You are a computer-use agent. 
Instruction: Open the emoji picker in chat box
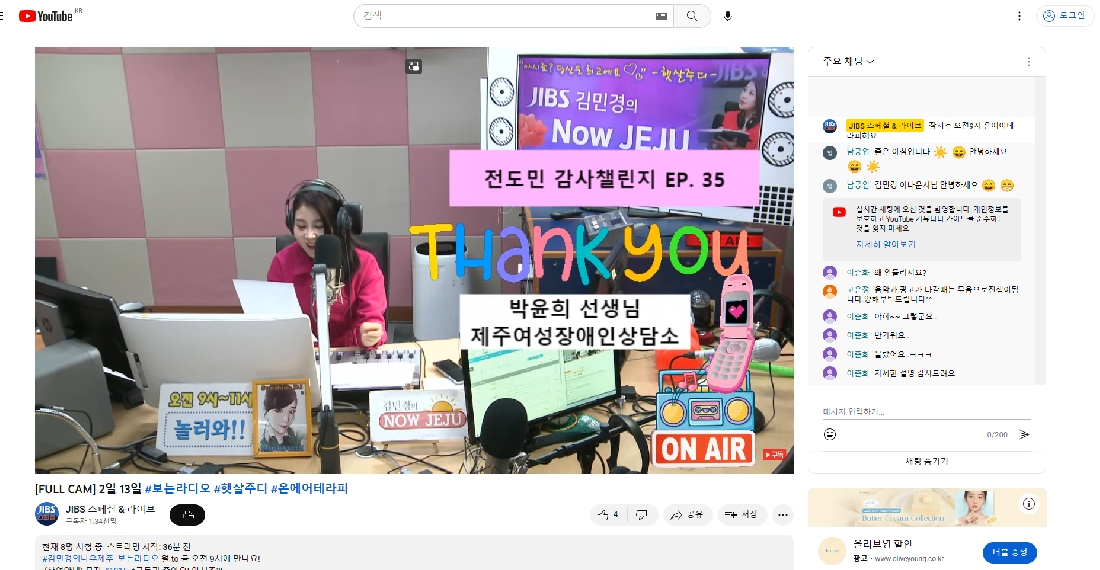(830, 434)
